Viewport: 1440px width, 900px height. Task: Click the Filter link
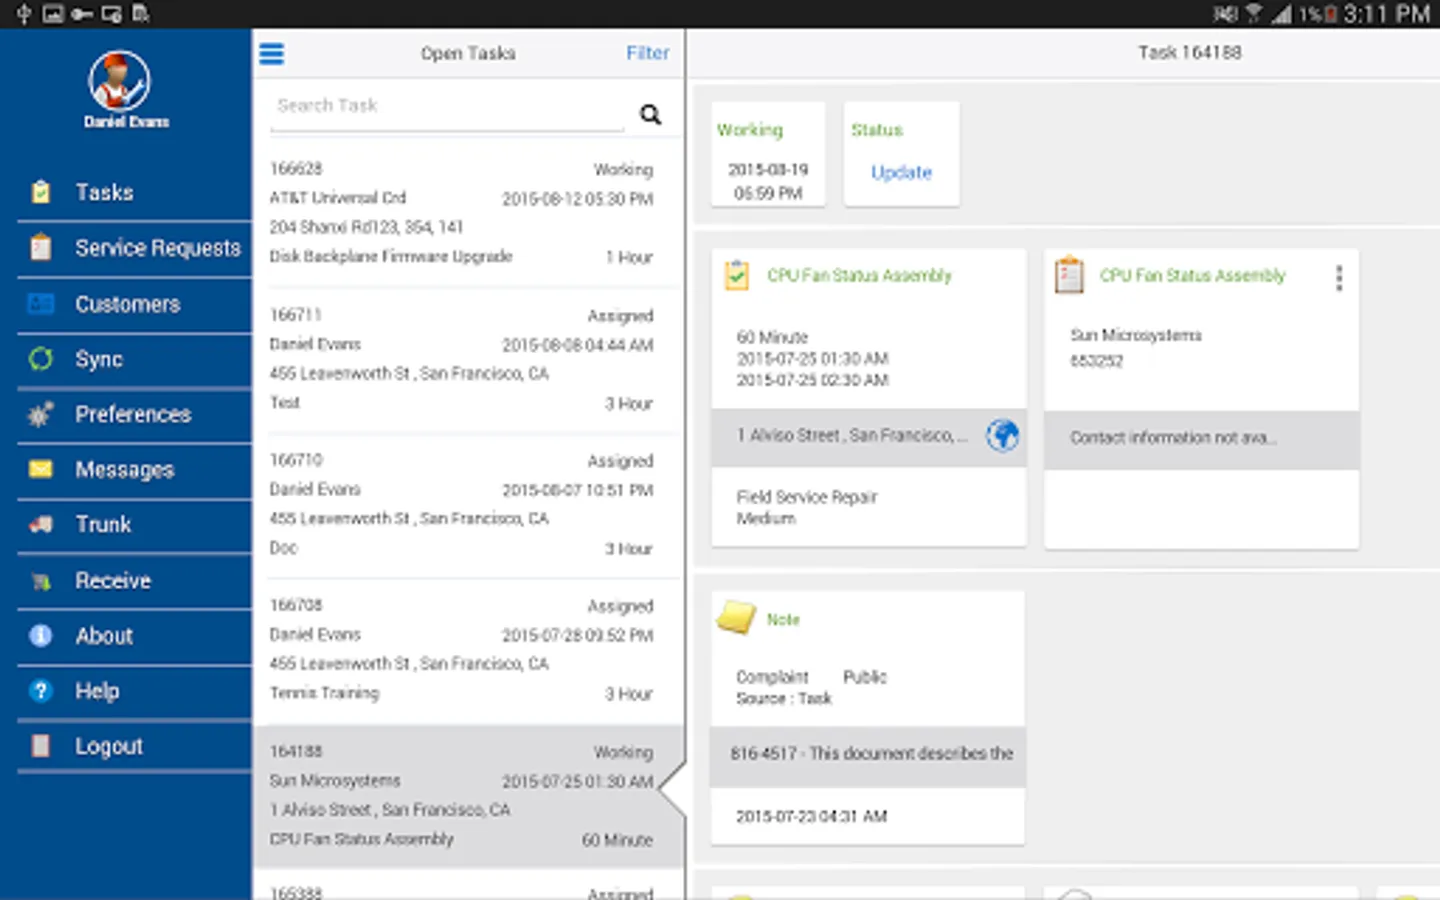(x=648, y=53)
